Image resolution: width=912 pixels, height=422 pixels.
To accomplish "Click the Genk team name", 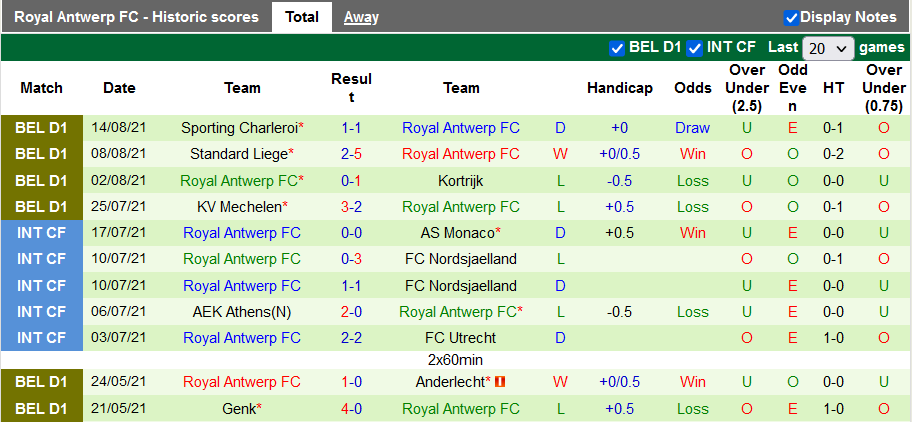I will click(241, 409).
